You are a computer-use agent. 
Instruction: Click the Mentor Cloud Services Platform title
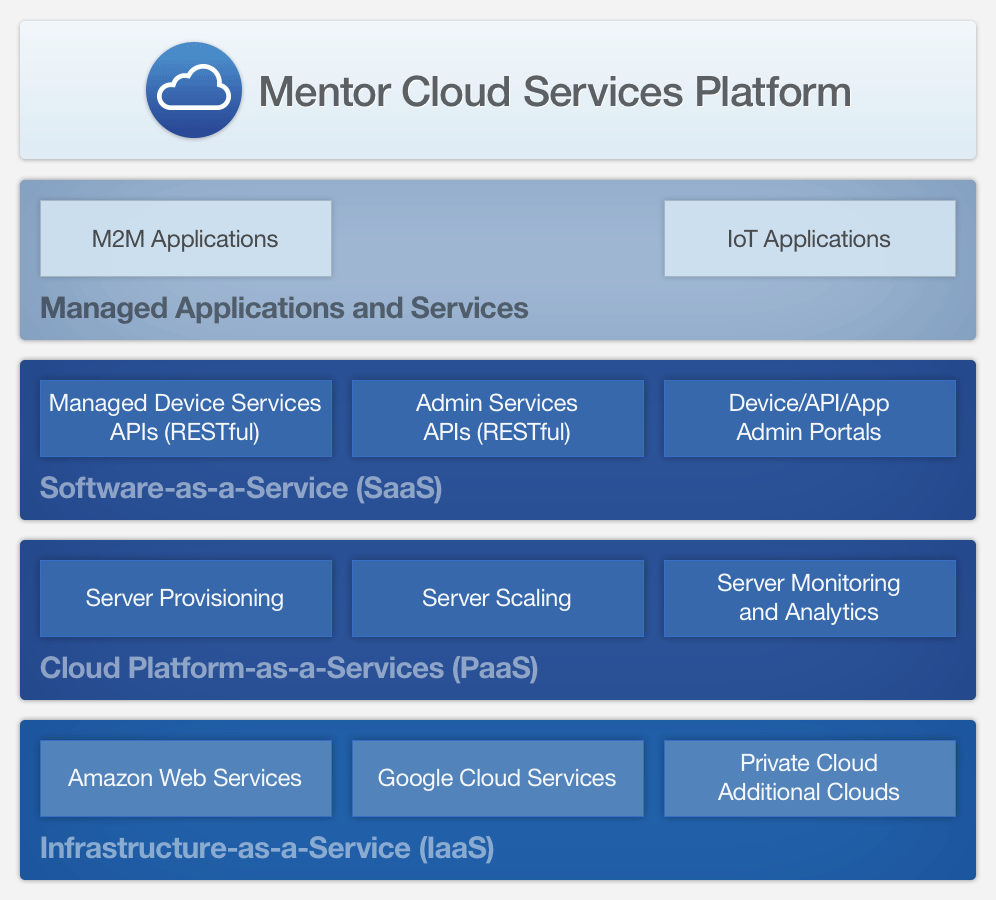555,92
